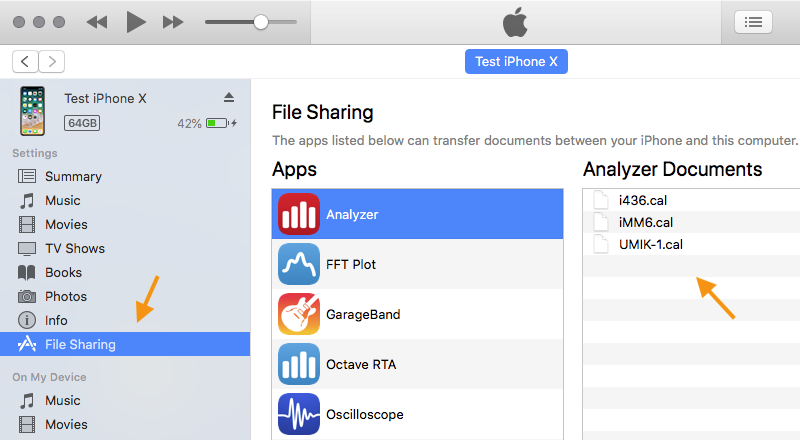Open the list view button in toolbar

(753, 22)
